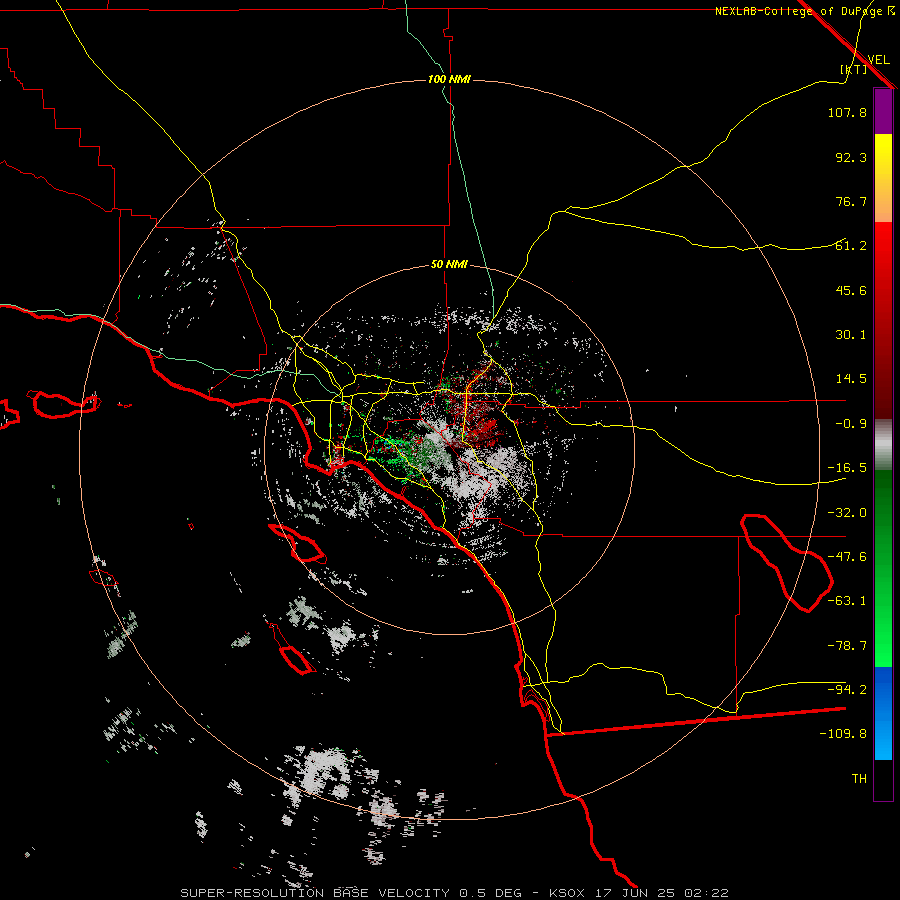900x900 pixels.
Task: Click the 61.2 scale value
Action: point(851,246)
